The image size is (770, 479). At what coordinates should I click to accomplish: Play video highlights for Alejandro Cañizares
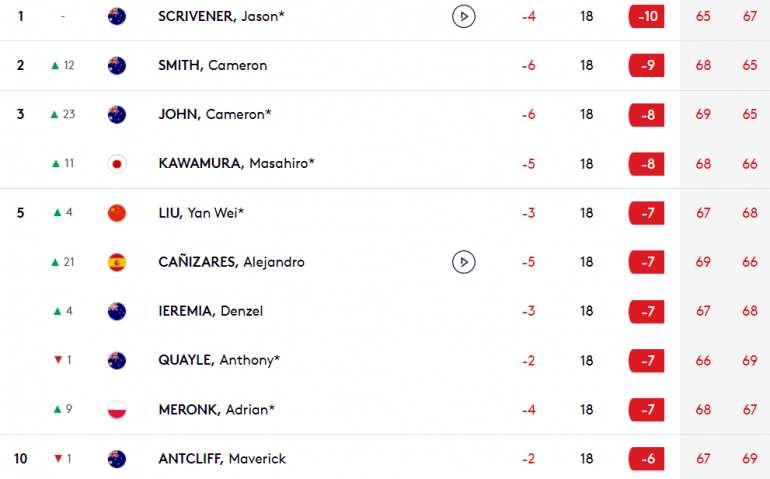(x=464, y=262)
